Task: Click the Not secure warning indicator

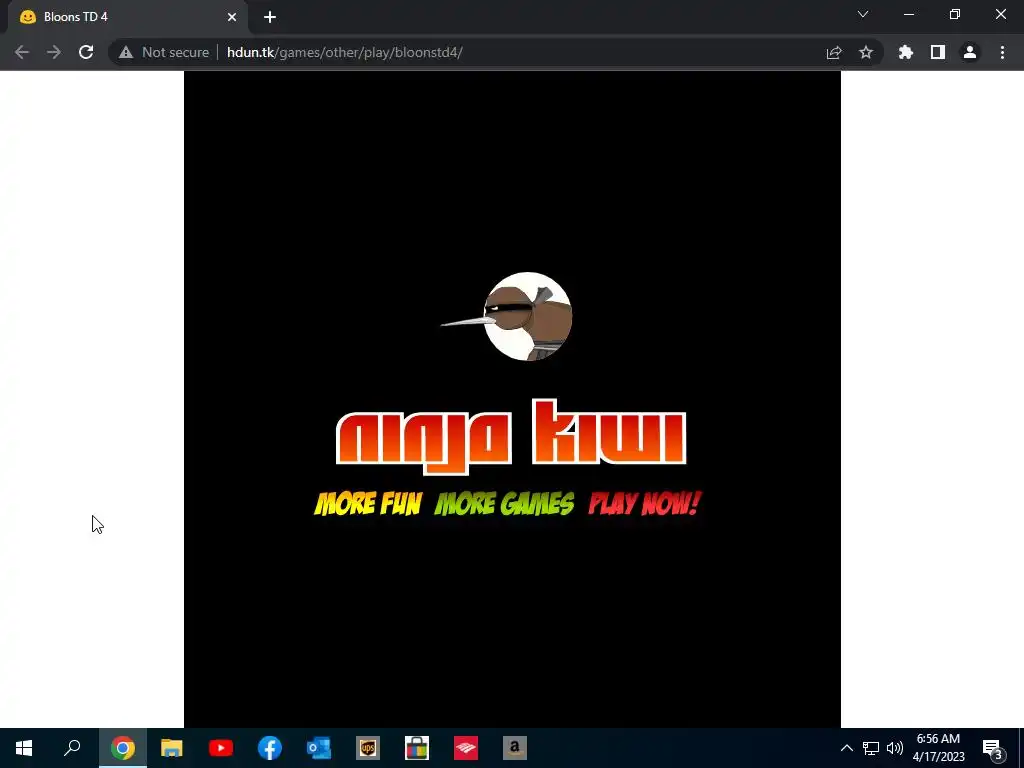Action: [164, 52]
